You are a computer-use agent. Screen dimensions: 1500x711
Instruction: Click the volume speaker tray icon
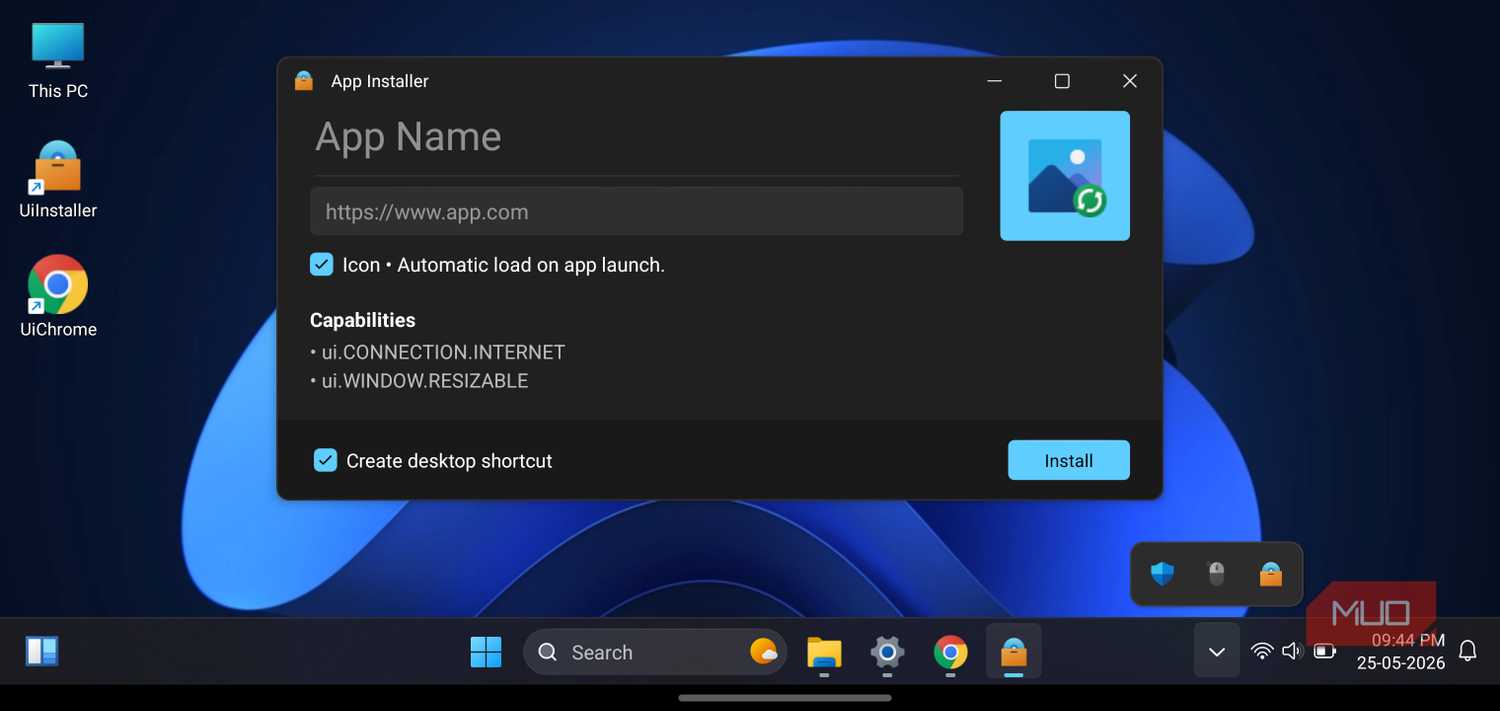[x=1292, y=651]
